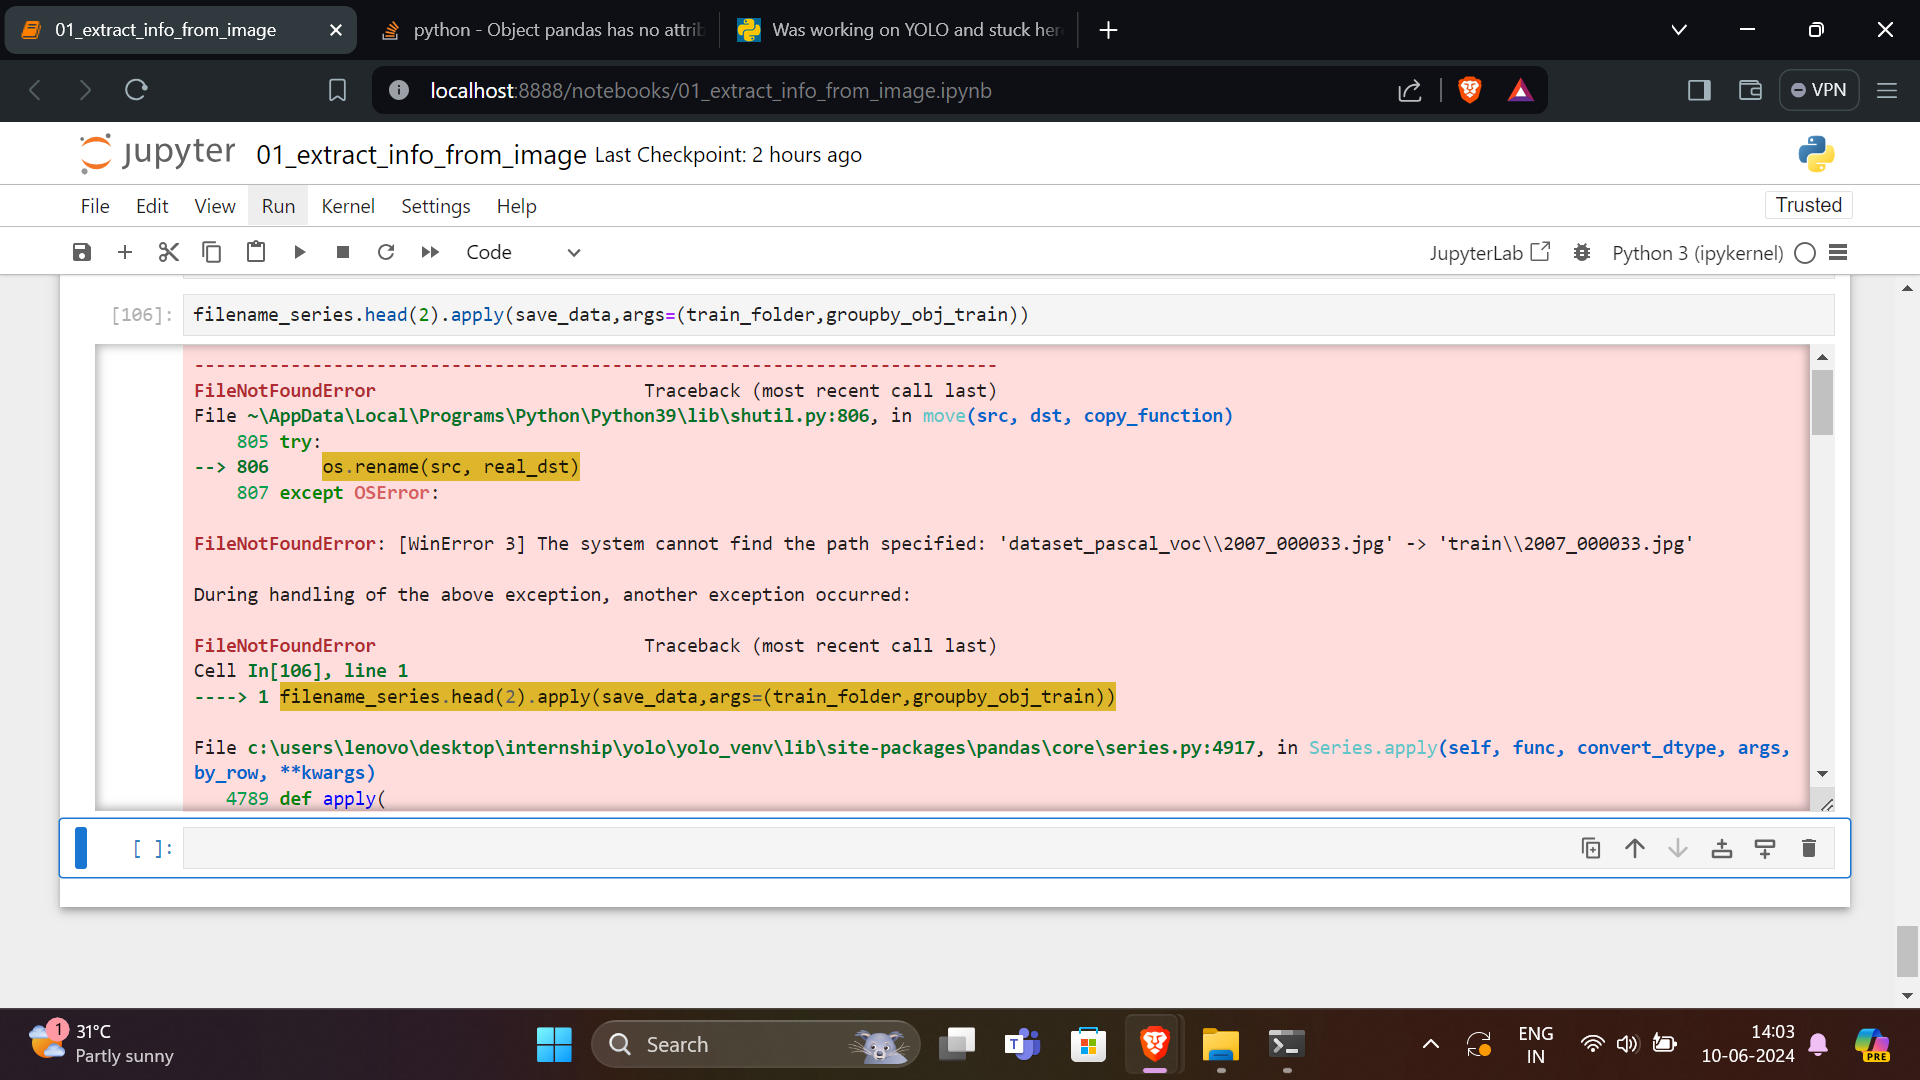Insert a new cell with the plus icon
Screen dimensions: 1920x1080
coord(125,252)
